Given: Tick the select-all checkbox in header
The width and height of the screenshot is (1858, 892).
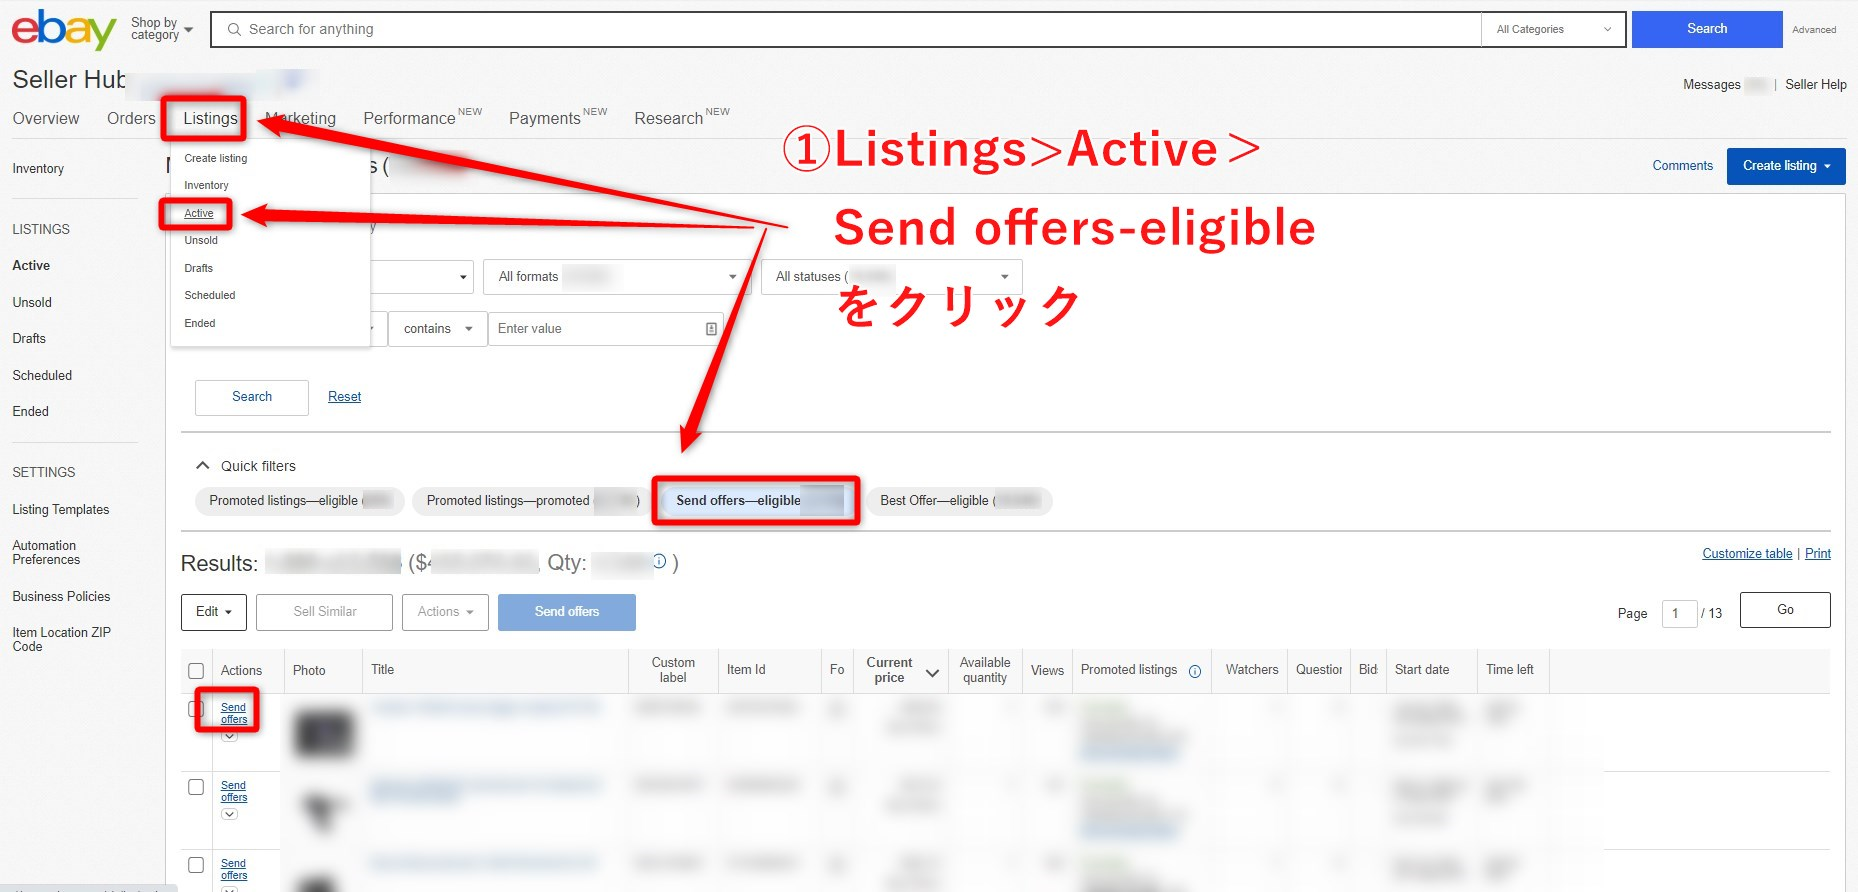Looking at the screenshot, I should (x=196, y=671).
